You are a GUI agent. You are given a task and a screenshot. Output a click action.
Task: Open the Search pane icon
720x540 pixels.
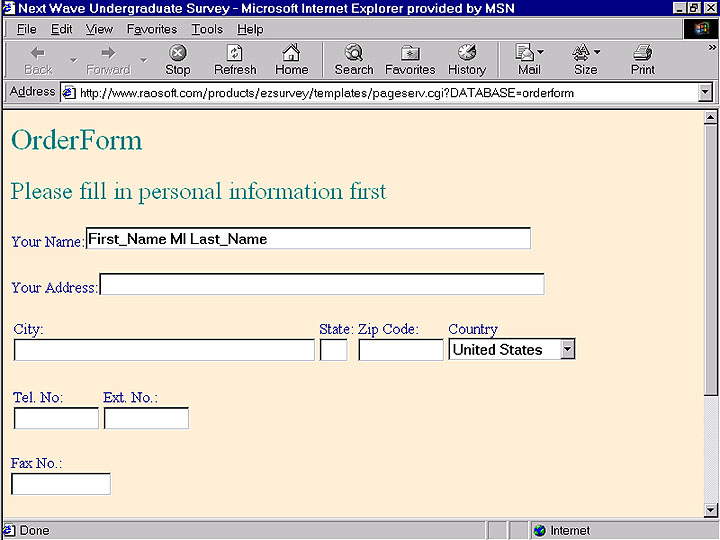(x=354, y=61)
